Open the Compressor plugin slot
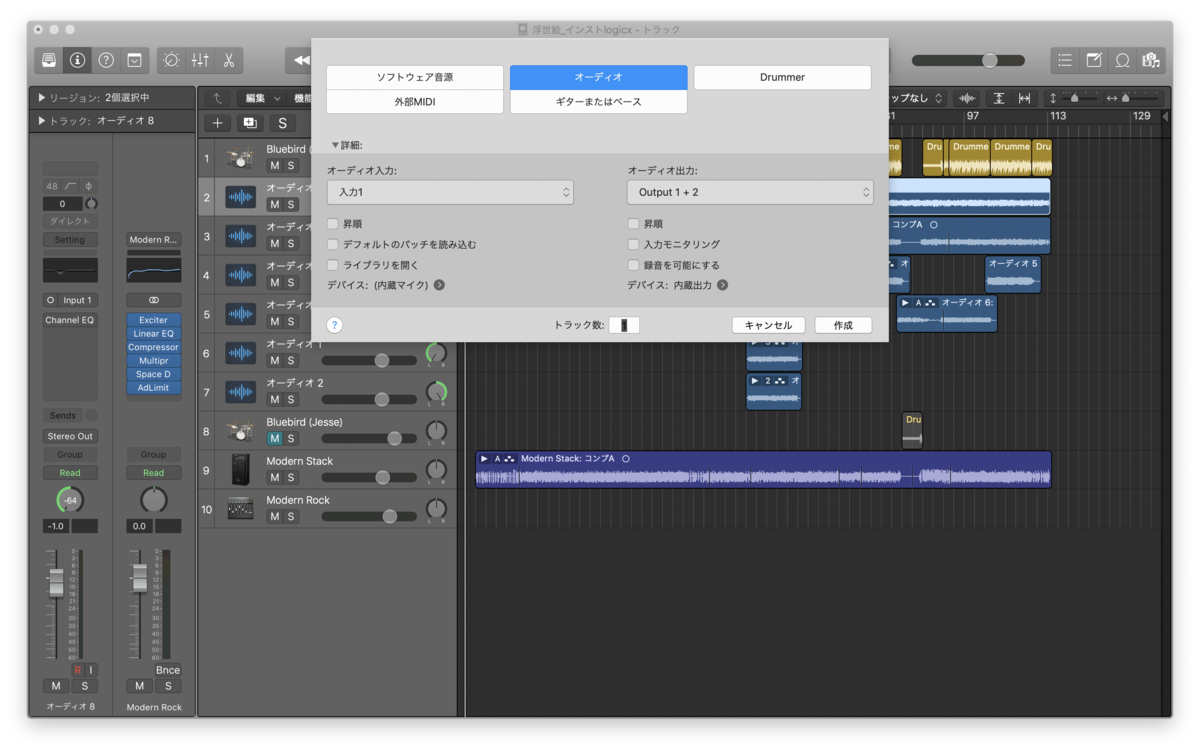 [153, 347]
